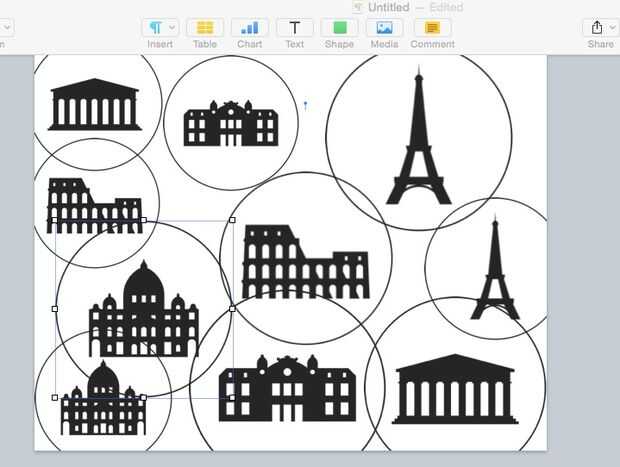This screenshot has height=467, width=620.
Task: Select the large domed basilica silhouette
Action: tap(144, 308)
